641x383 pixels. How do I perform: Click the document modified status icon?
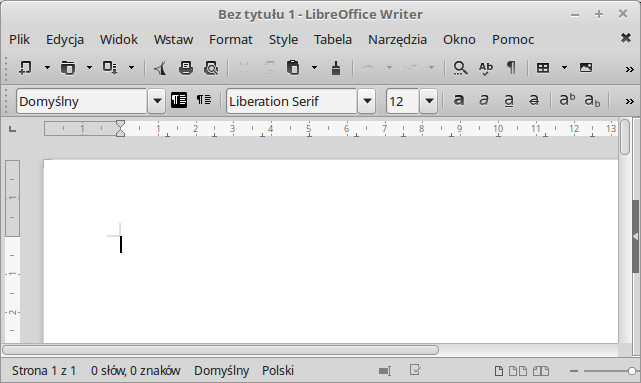point(415,370)
